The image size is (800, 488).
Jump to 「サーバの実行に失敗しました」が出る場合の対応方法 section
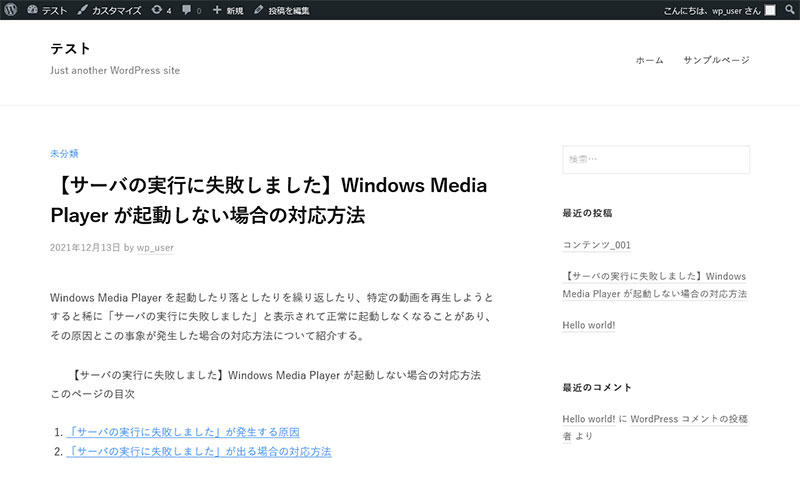[x=199, y=451]
